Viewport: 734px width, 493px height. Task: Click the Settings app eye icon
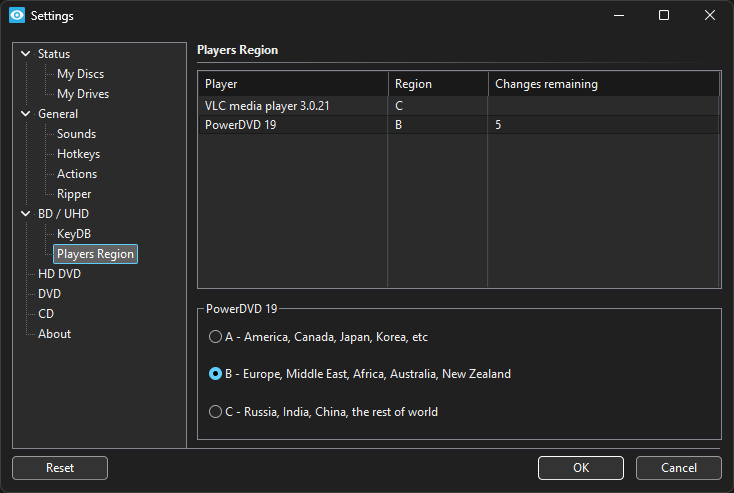[x=17, y=15]
